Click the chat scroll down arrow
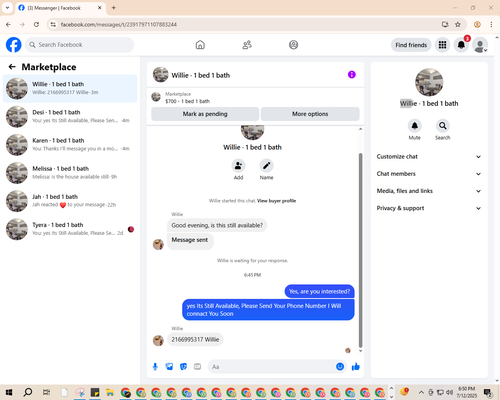The width and height of the screenshot is (500, 400). pyautogui.click(x=360, y=351)
